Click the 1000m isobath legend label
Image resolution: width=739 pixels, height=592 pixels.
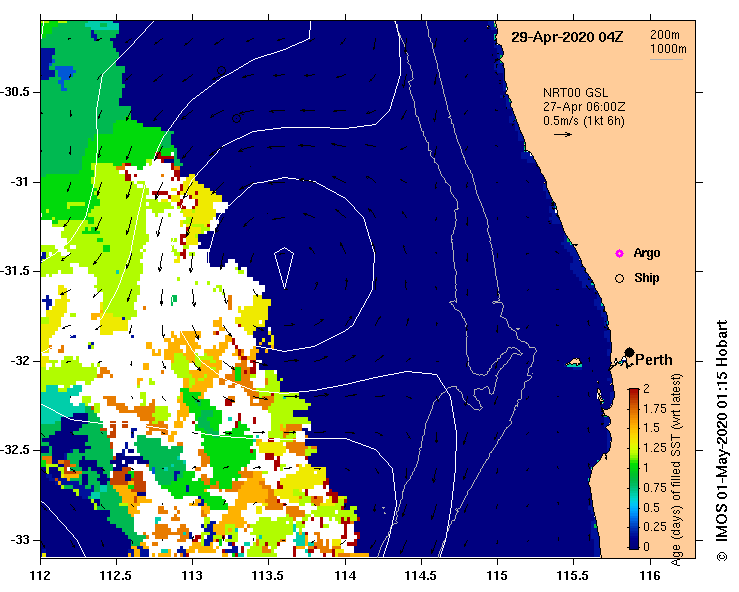(x=668, y=49)
